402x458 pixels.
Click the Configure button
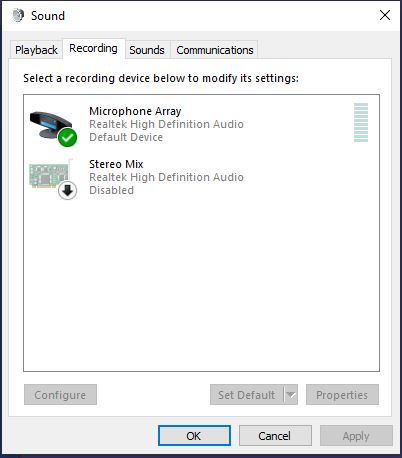[60, 395]
